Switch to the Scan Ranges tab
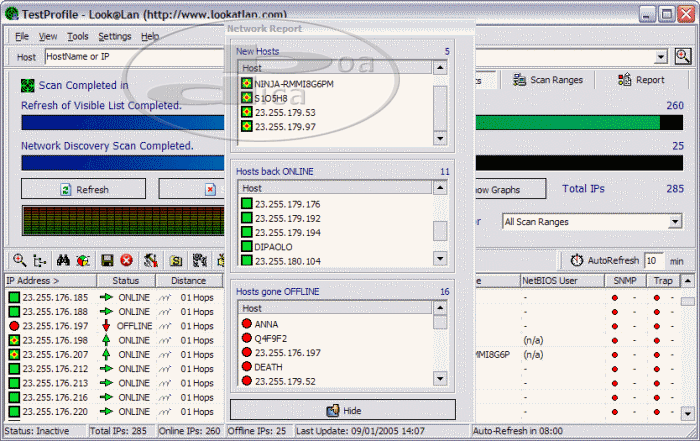Image resolution: width=700 pixels, height=441 pixels. [x=549, y=80]
